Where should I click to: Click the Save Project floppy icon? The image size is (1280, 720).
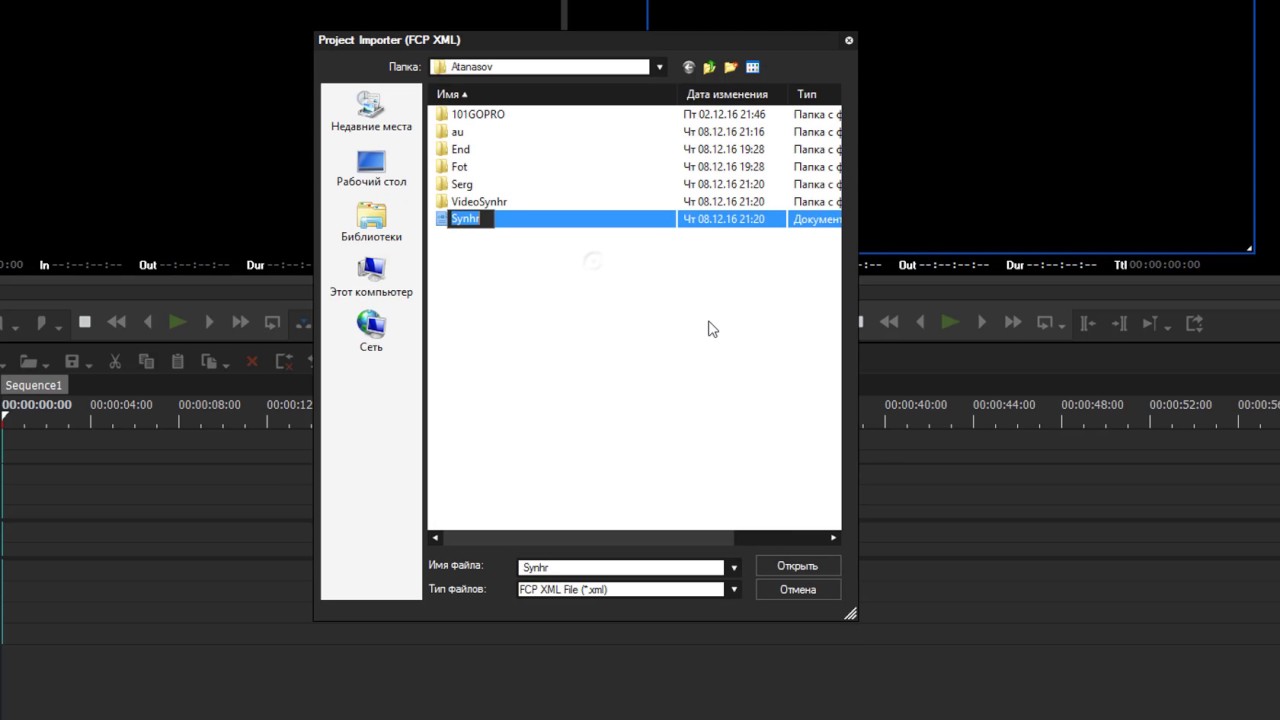point(72,361)
